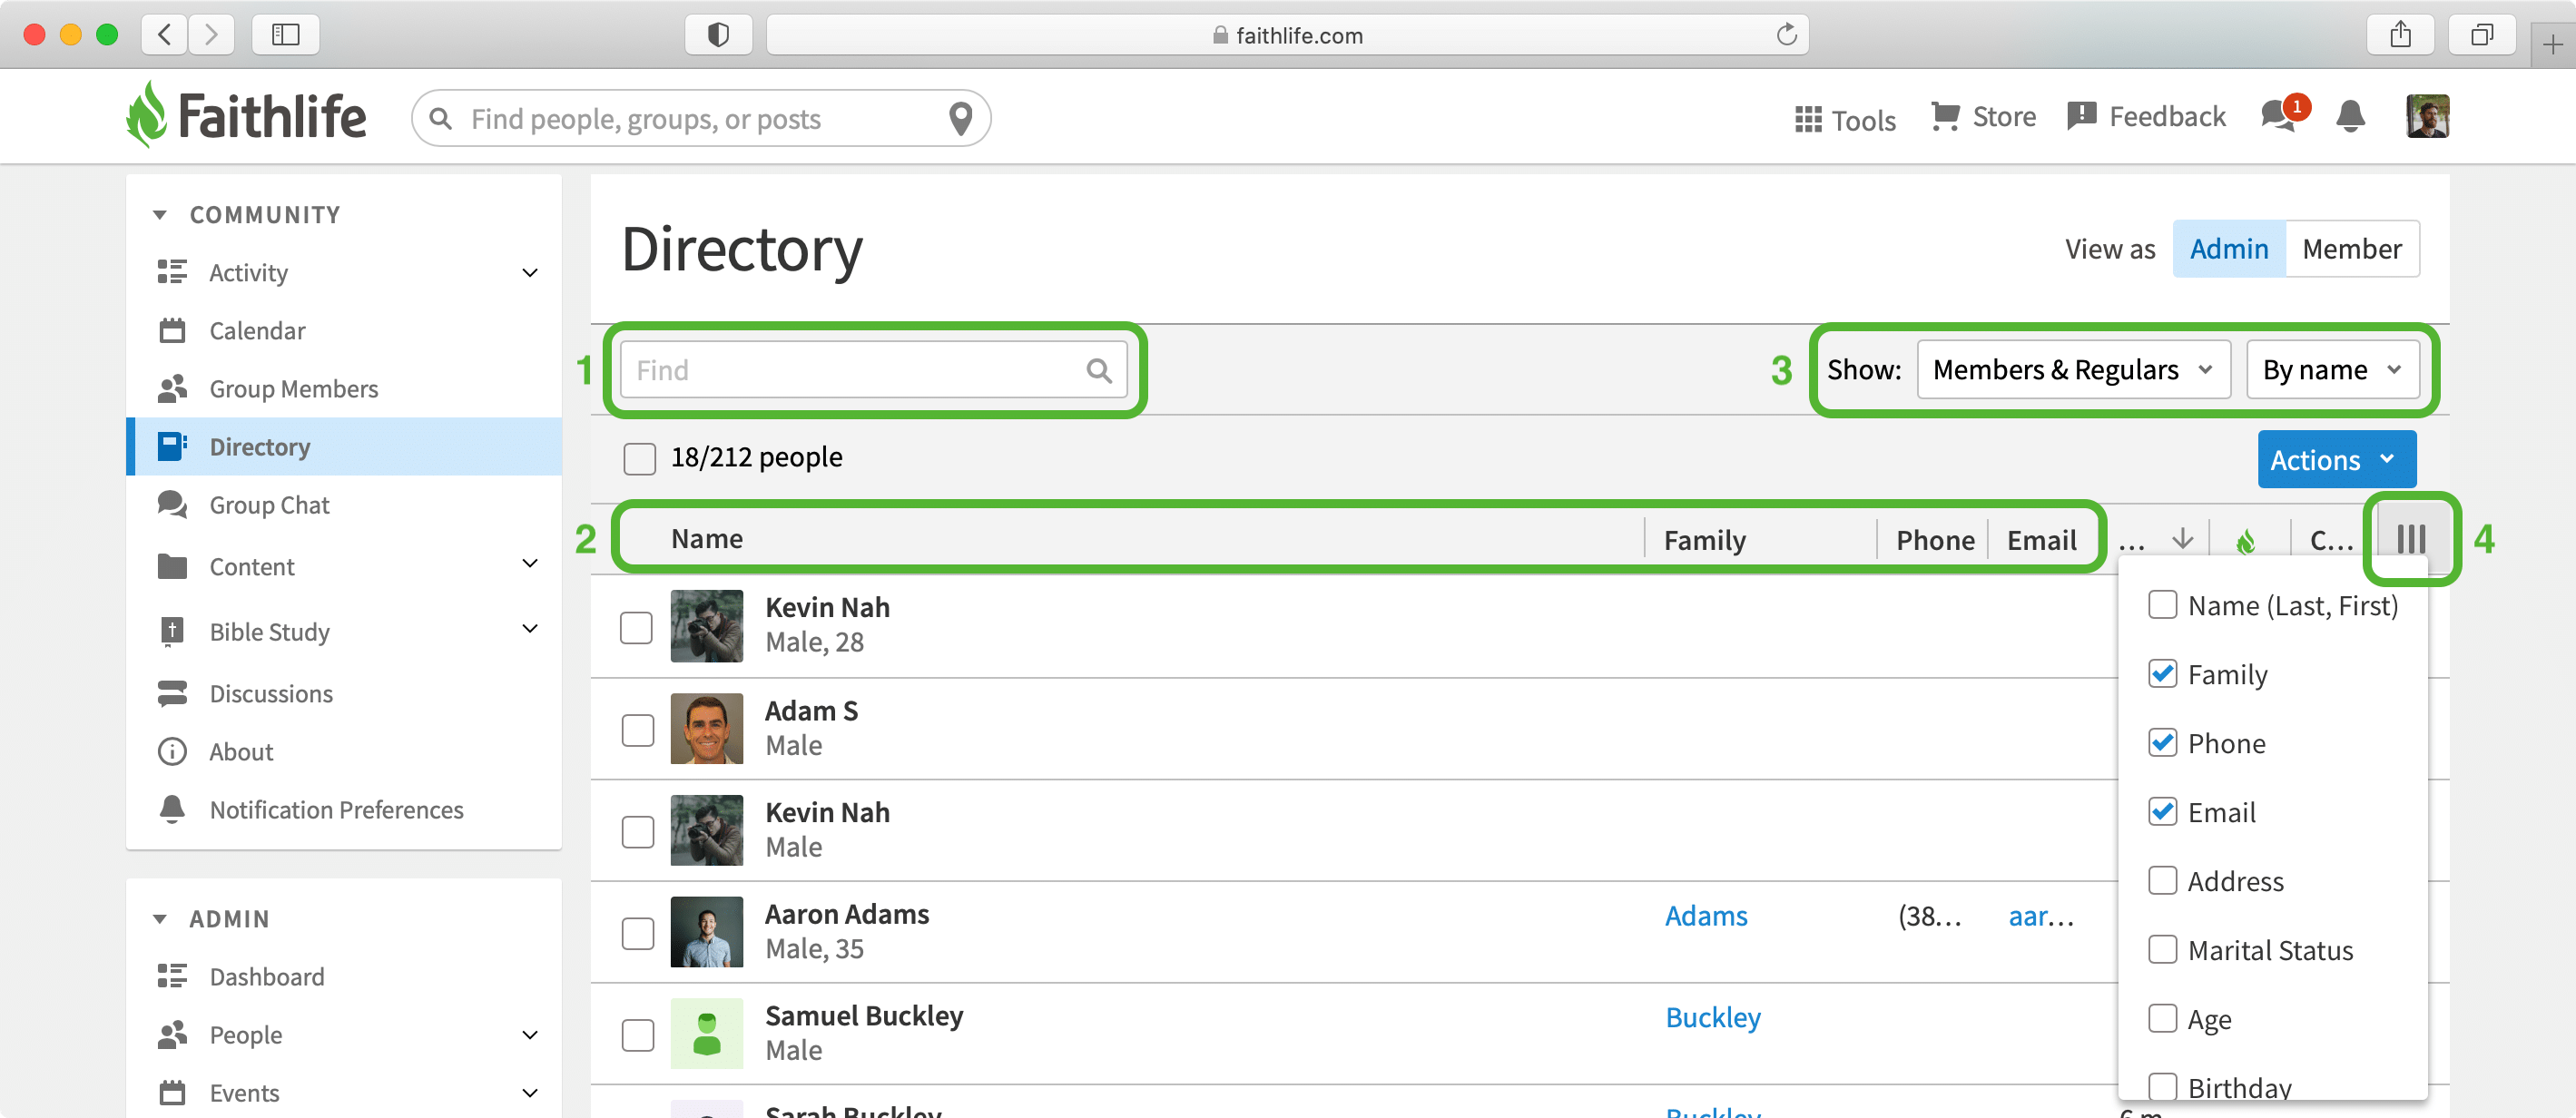Image resolution: width=2576 pixels, height=1118 pixels.
Task: Uncheck the Family column option
Action: [x=2162, y=674]
